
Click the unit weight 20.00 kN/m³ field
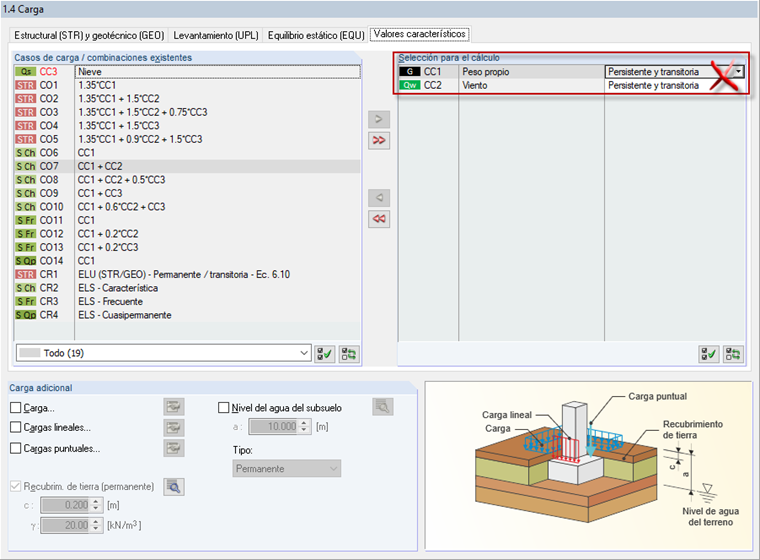point(65,525)
